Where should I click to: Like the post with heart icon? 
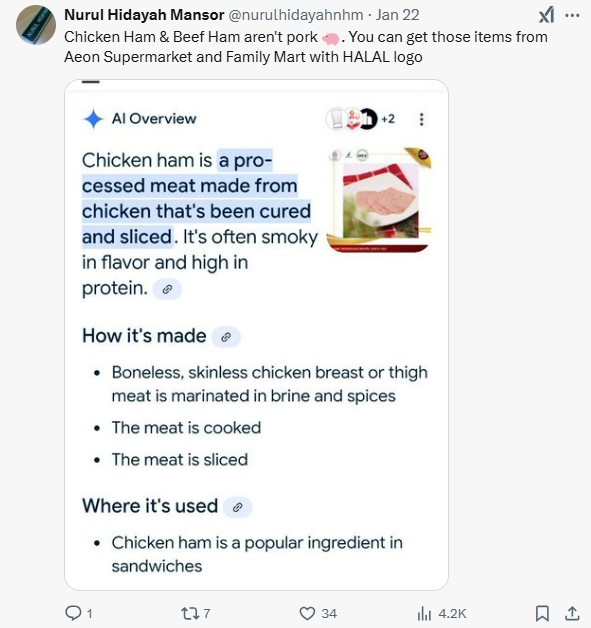point(307,613)
